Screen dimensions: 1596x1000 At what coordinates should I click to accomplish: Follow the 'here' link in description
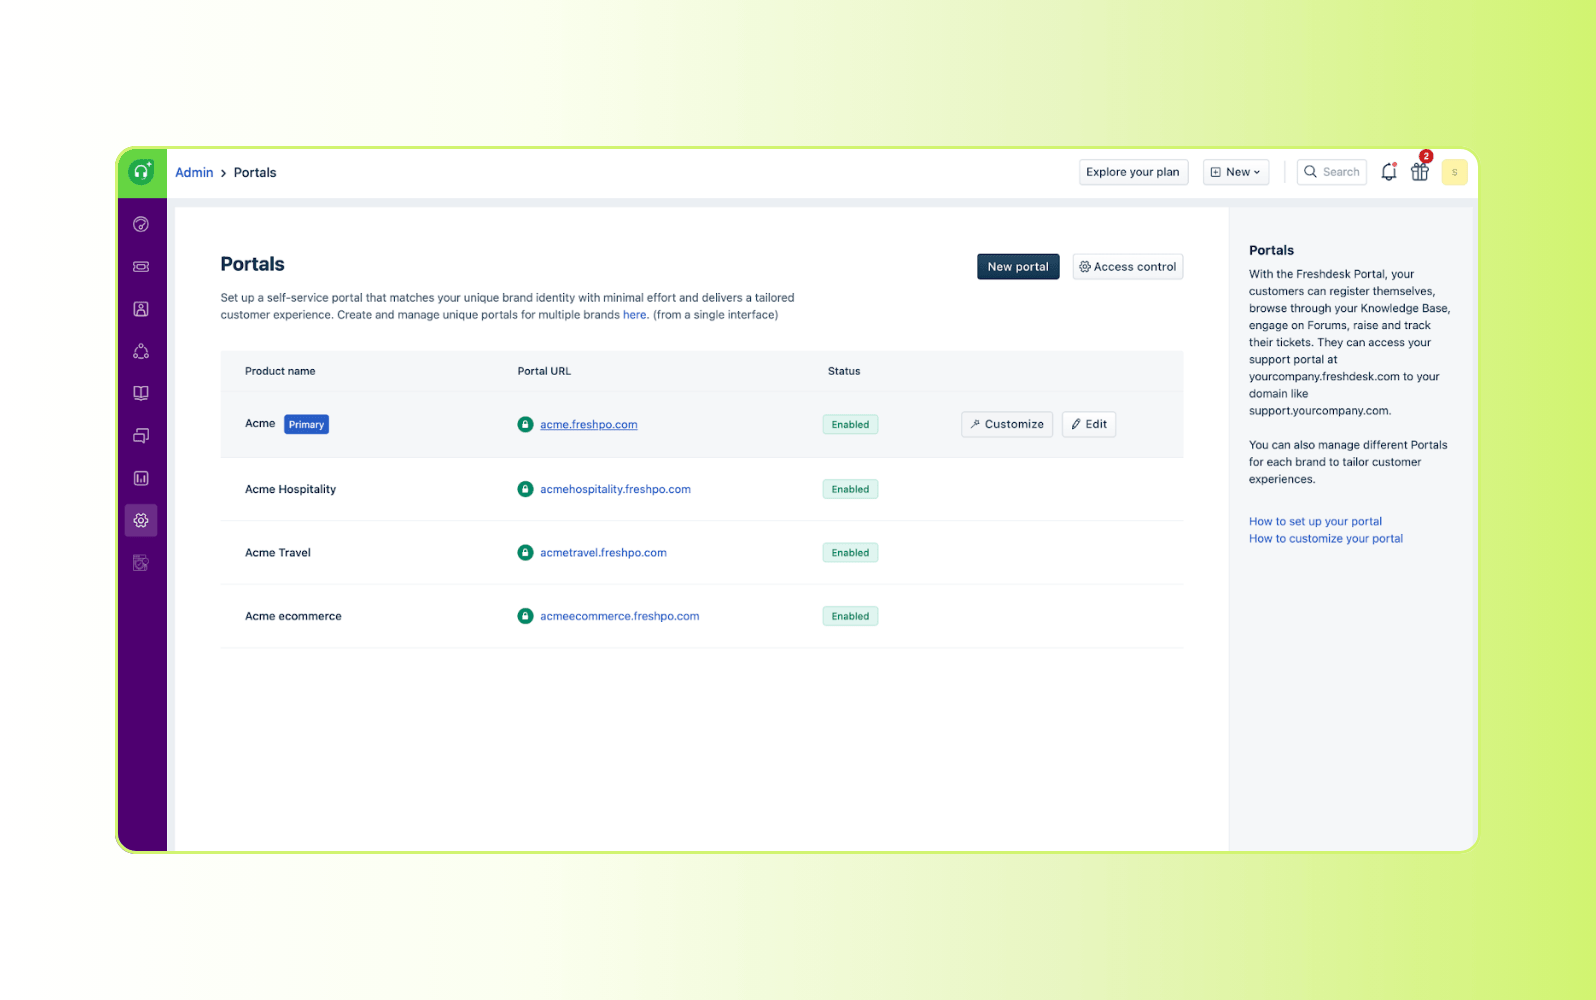pyautogui.click(x=635, y=315)
